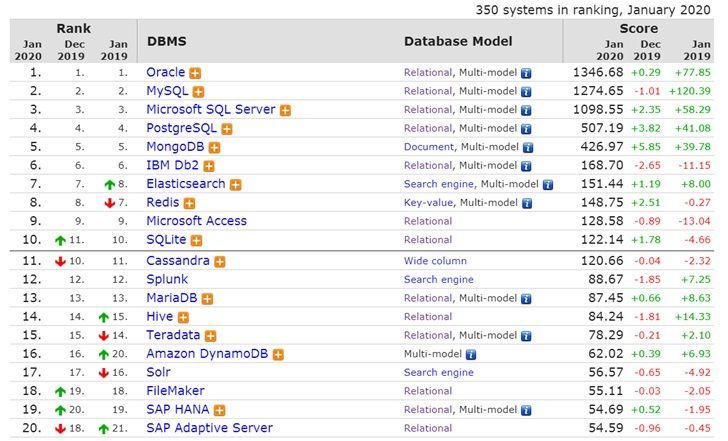Click the plus icon beside MongoDB
Viewport: 728px width, 441px height.
[x=215, y=147]
